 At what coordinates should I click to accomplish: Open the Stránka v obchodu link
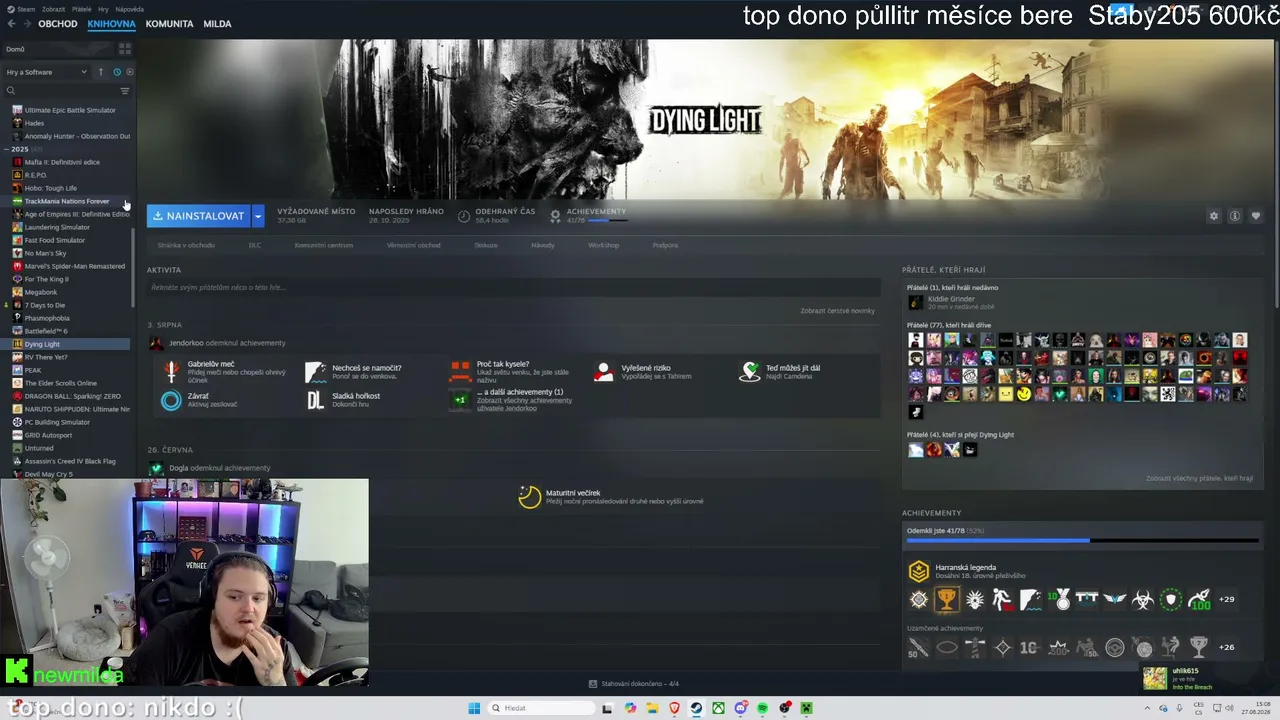(186, 245)
